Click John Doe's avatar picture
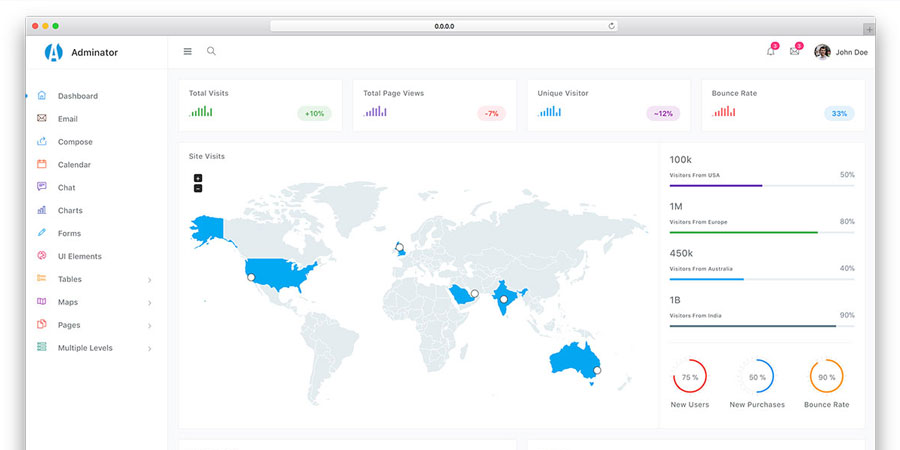 822,52
